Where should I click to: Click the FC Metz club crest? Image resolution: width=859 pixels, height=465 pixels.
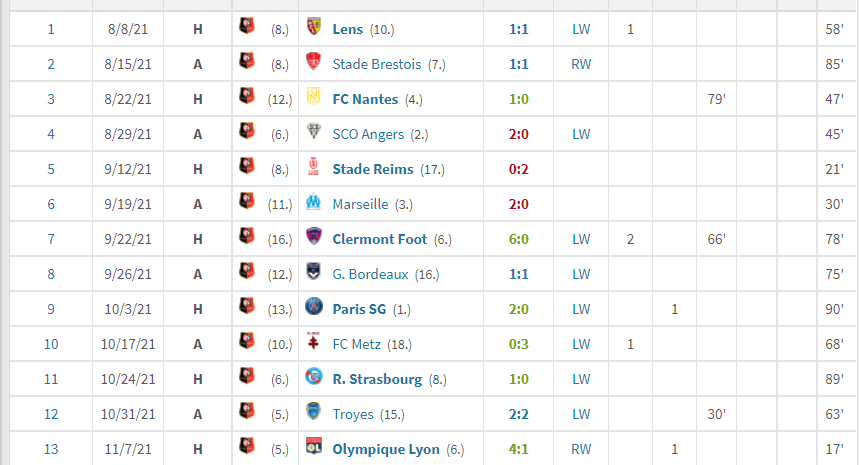[313, 341]
